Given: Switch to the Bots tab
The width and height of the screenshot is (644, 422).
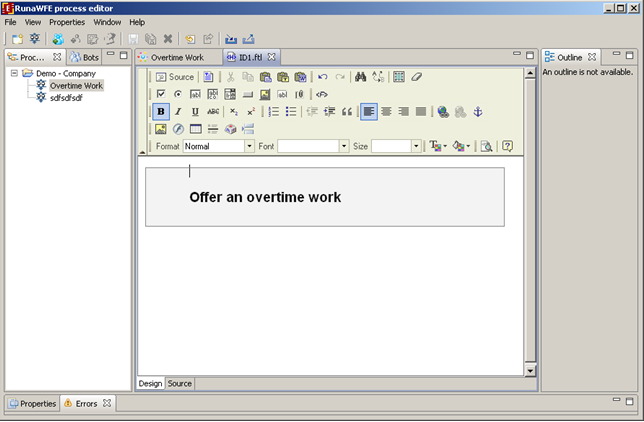Looking at the screenshot, I should pyautogui.click(x=84, y=58).
